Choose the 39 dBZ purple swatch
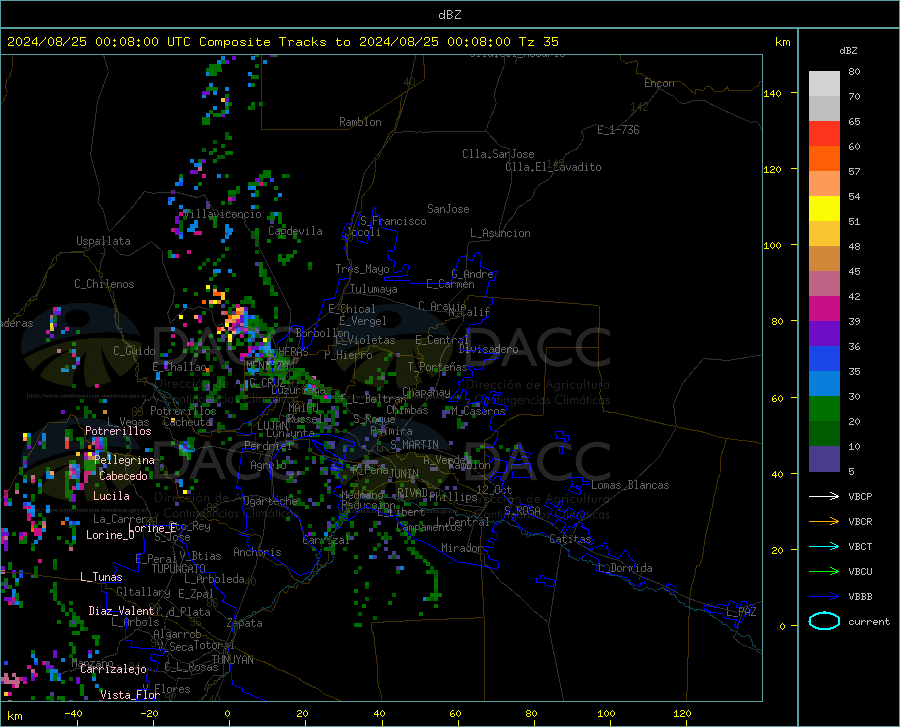900x727 pixels. (824, 334)
